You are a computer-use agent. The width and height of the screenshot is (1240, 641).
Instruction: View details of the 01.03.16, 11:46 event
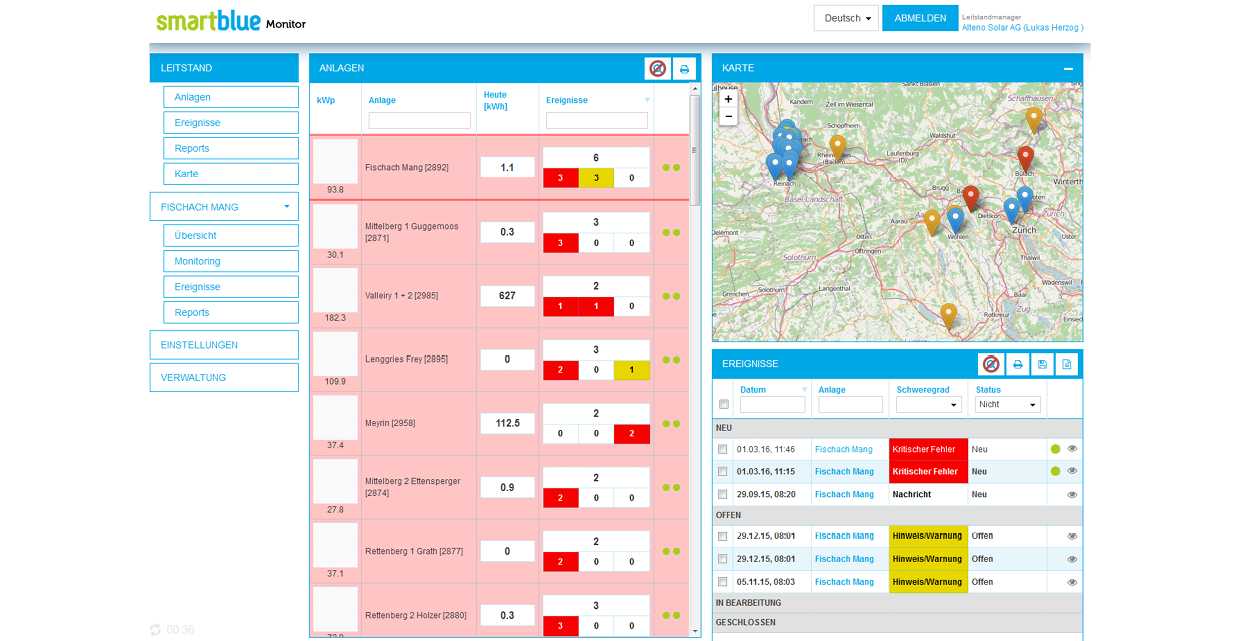(x=1072, y=449)
